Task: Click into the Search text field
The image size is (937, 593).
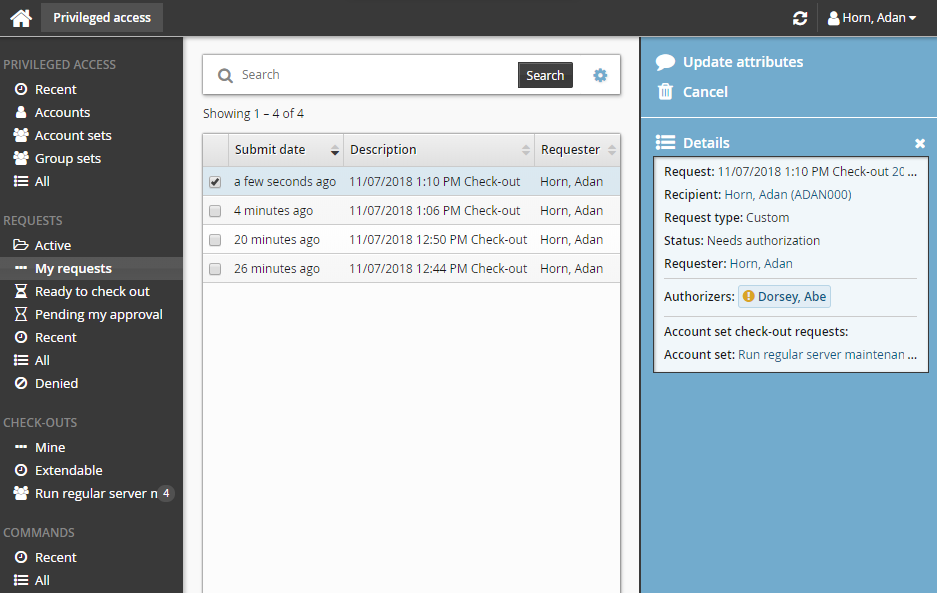Action: point(375,75)
